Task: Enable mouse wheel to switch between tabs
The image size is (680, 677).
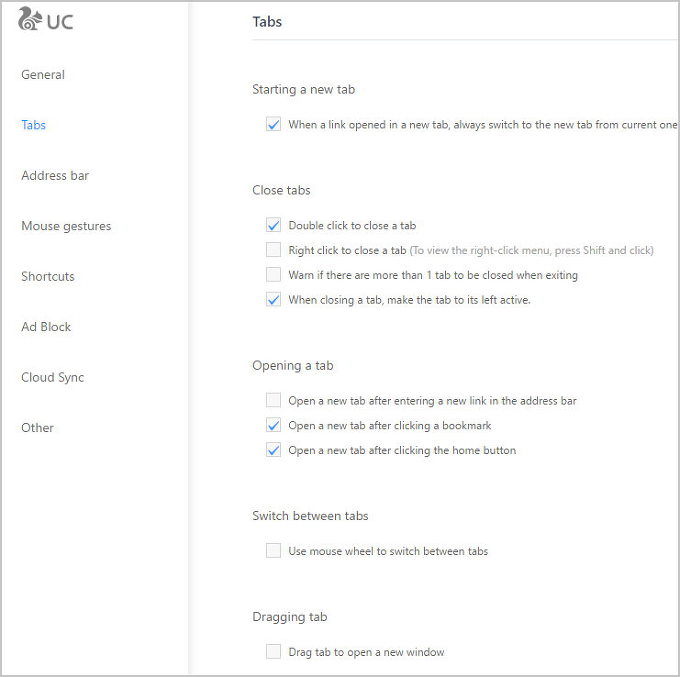Action: point(273,551)
